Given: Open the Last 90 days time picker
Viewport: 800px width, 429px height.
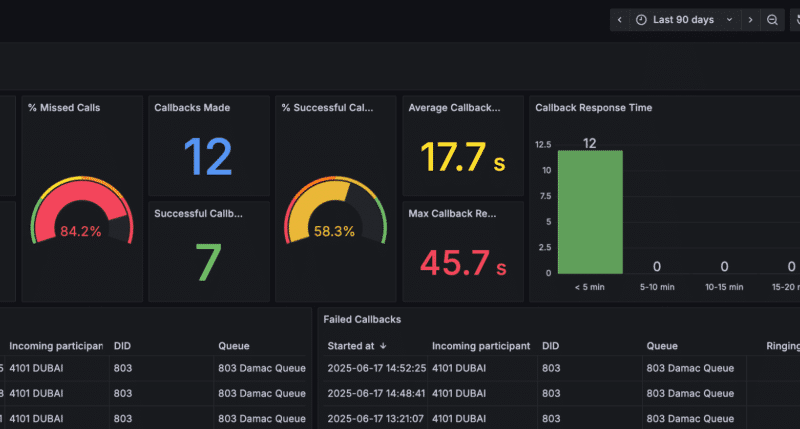Looking at the screenshot, I should point(685,20).
